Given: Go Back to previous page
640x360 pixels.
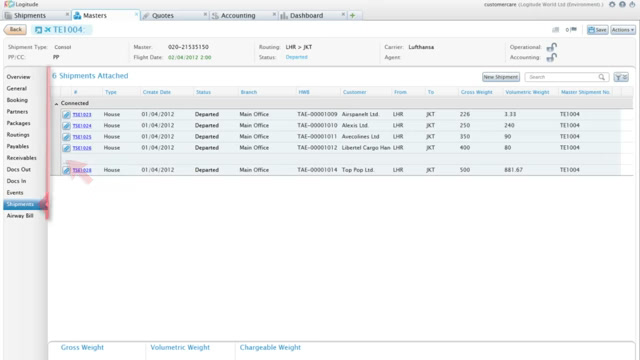Looking at the screenshot, I should click(x=15, y=29).
